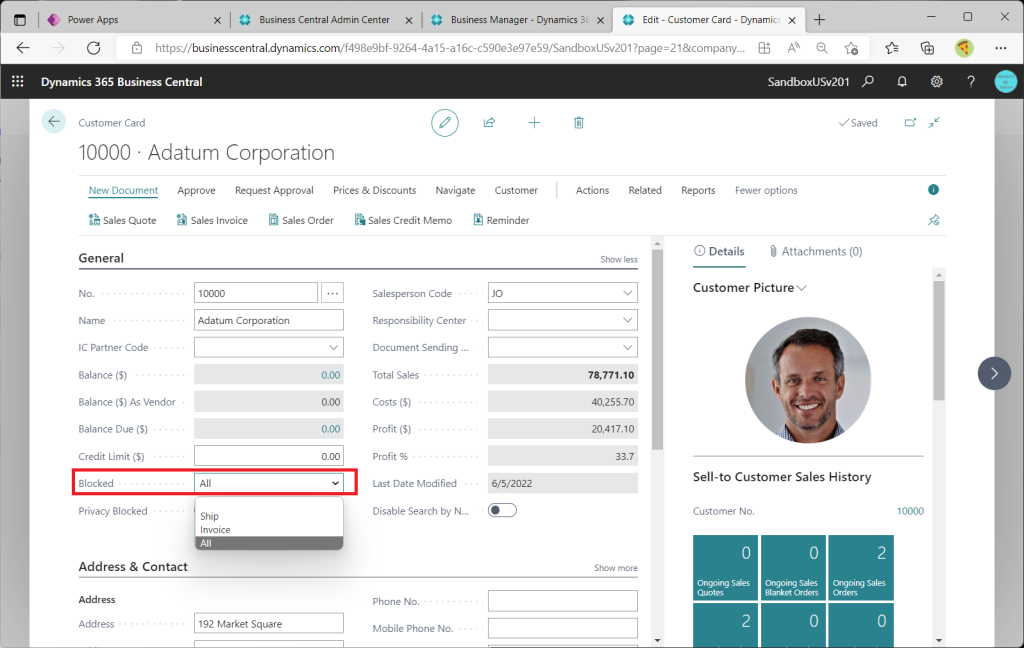Open the Customer menu
The height and width of the screenshot is (648, 1024).
(516, 190)
